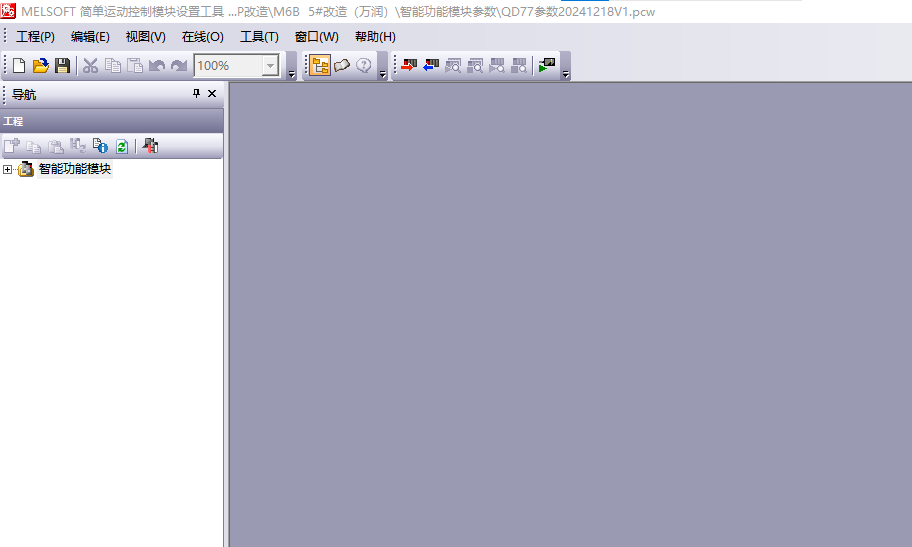Open the 在线(O) menu
912x547 pixels.
pyautogui.click(x=202, y=37)
